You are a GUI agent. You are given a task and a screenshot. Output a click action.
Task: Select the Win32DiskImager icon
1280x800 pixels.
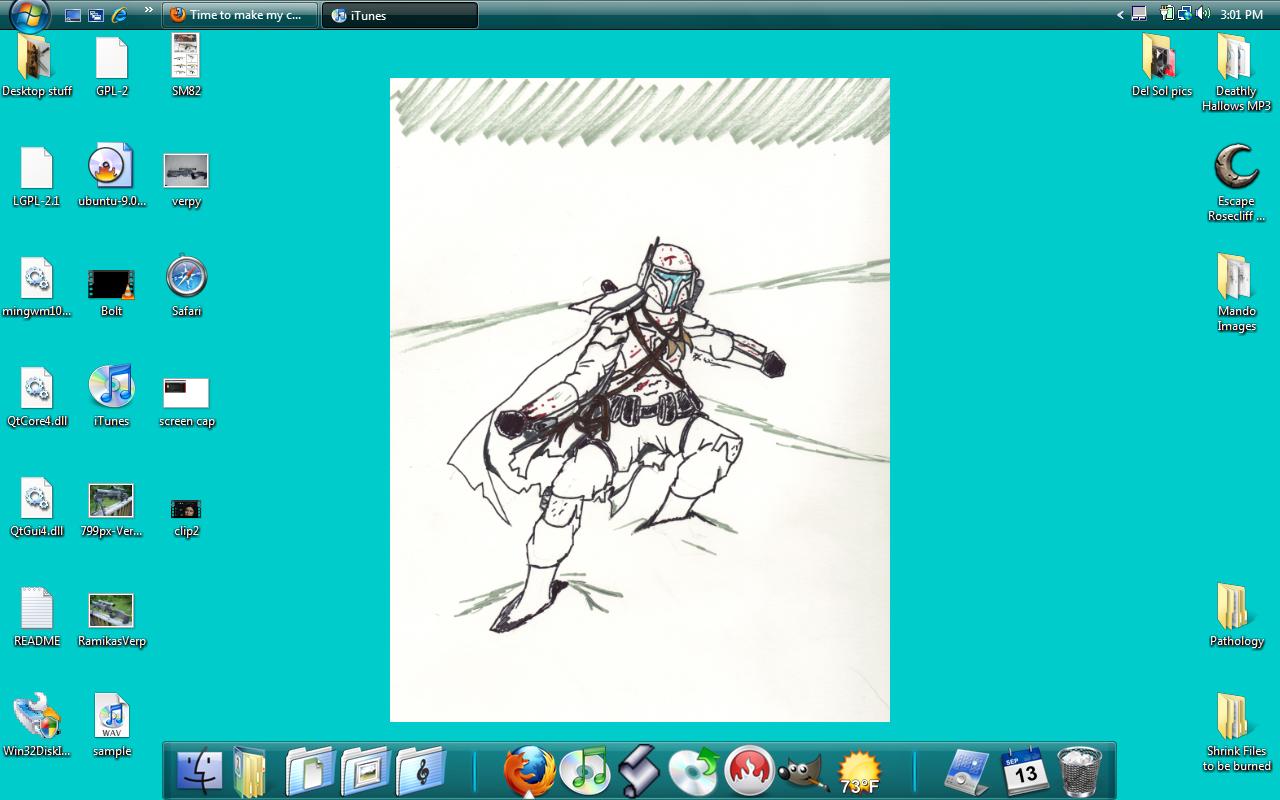pos(37,725)
